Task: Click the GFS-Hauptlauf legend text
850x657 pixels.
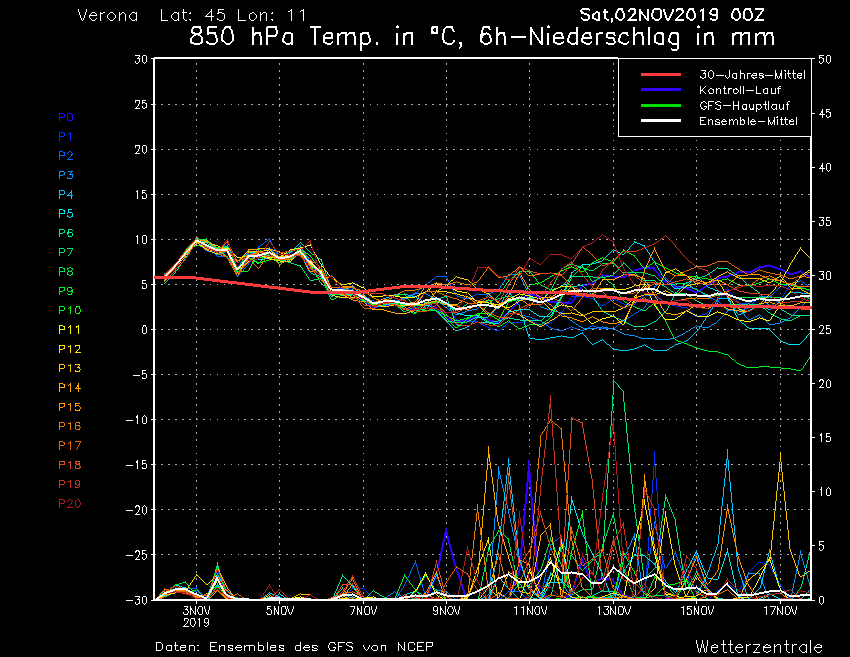Action: click(x=744, y=106)
